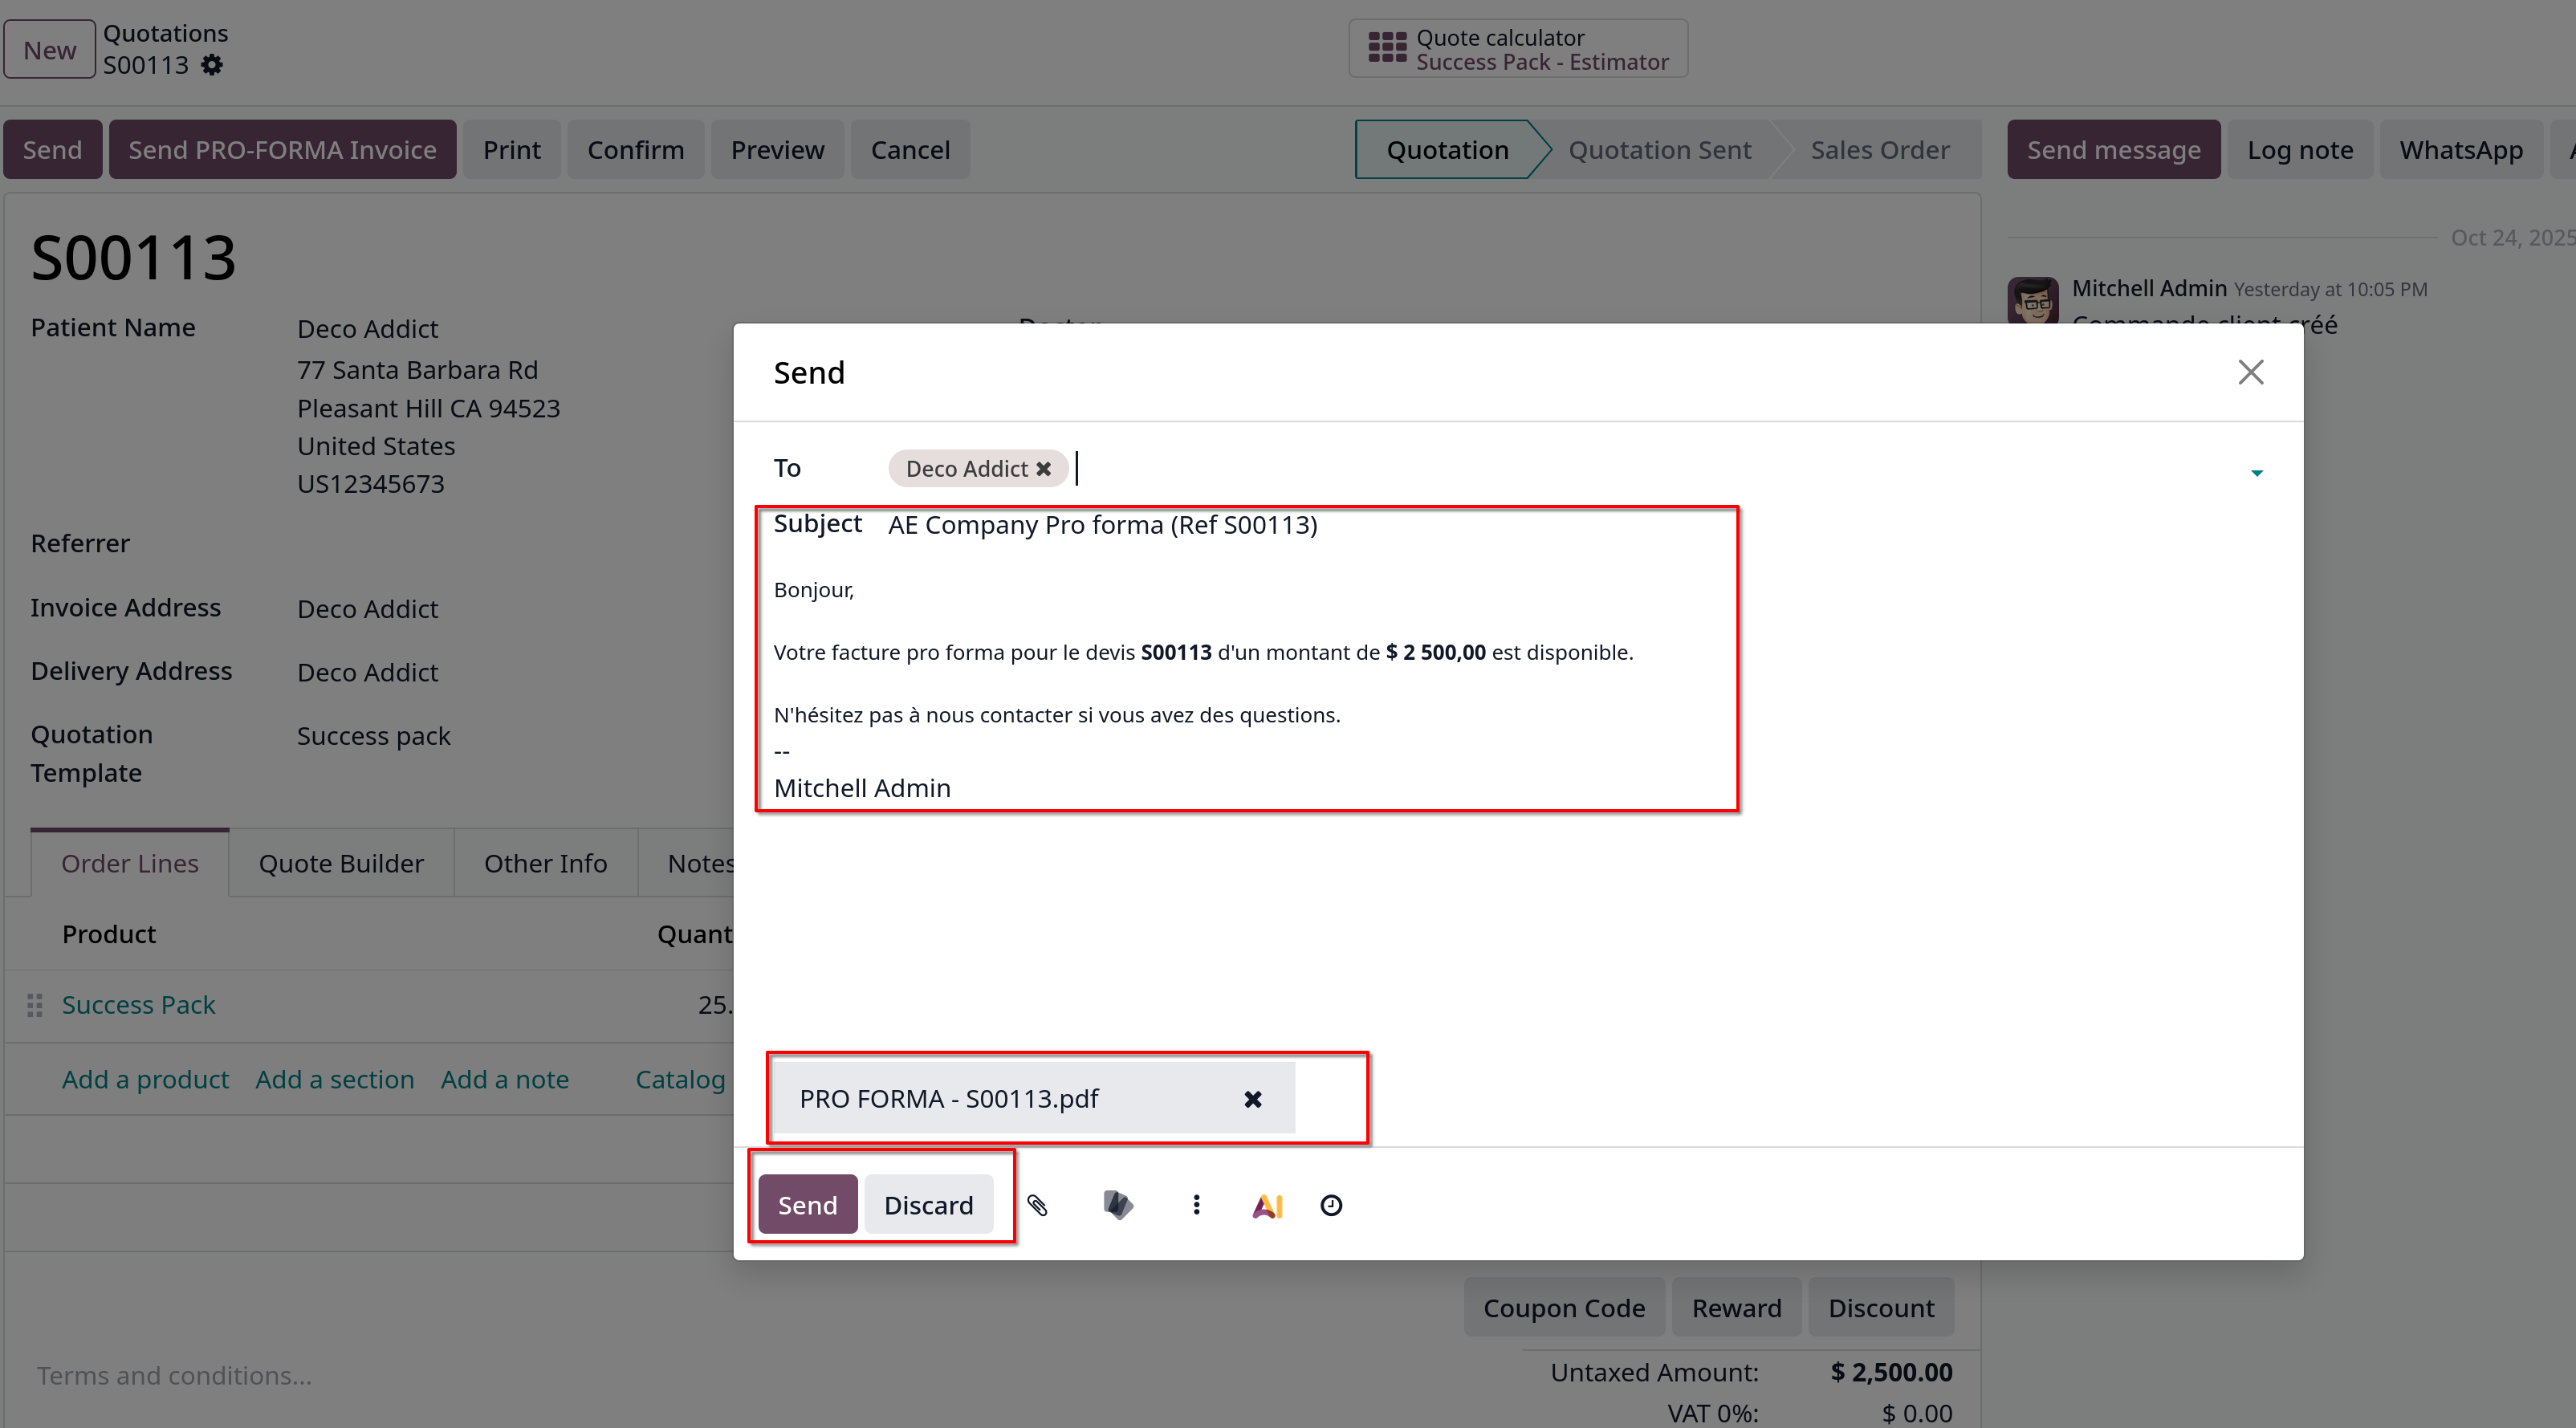This screenshot has width=2576, height=1428.
Task: Click Add a product link
Action: pos(145,1079)
